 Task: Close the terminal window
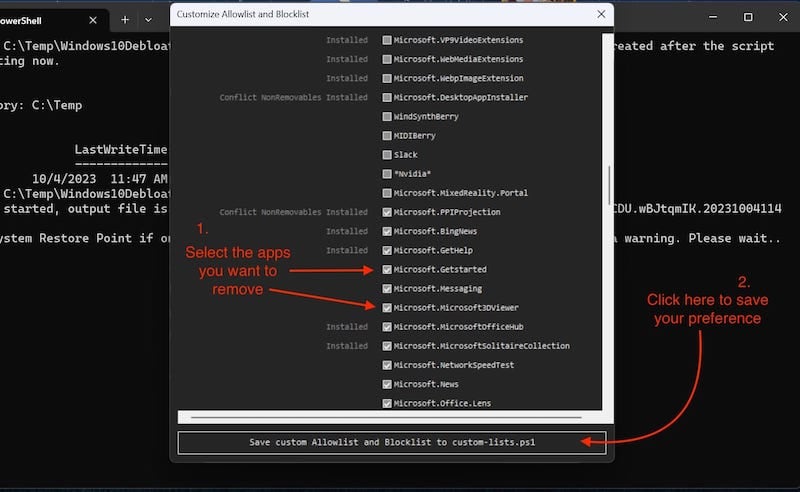click(783, 17)
